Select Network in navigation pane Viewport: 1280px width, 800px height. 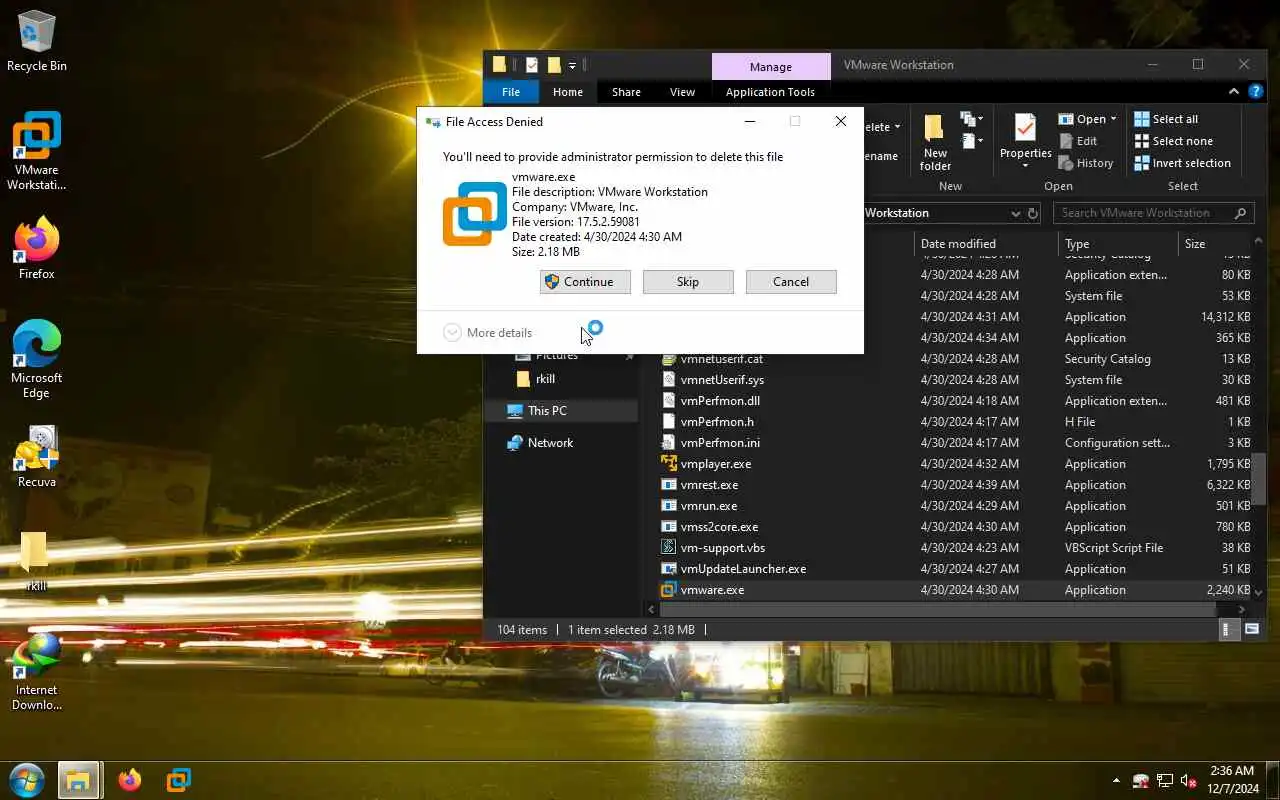pos(561,443)
